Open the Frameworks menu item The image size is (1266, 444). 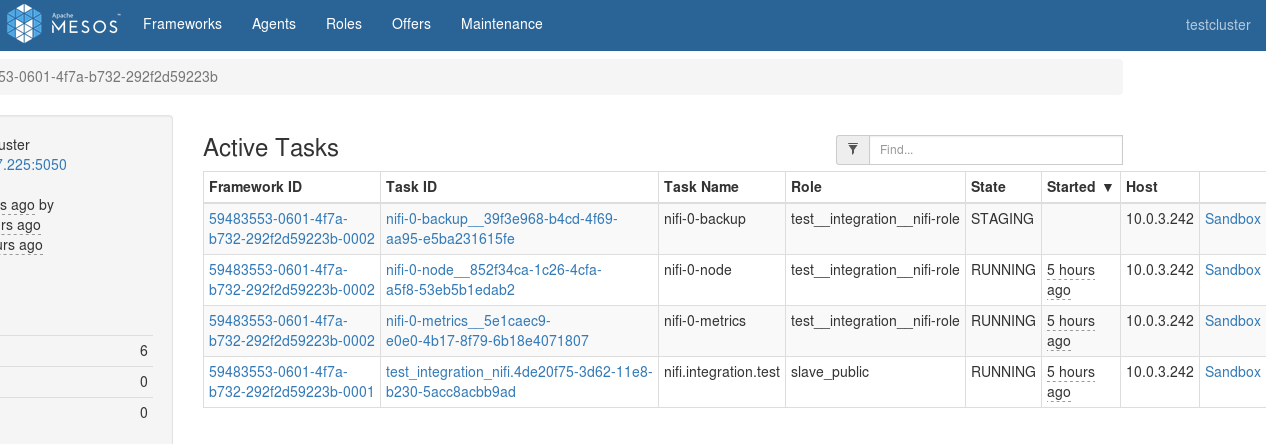182,24
